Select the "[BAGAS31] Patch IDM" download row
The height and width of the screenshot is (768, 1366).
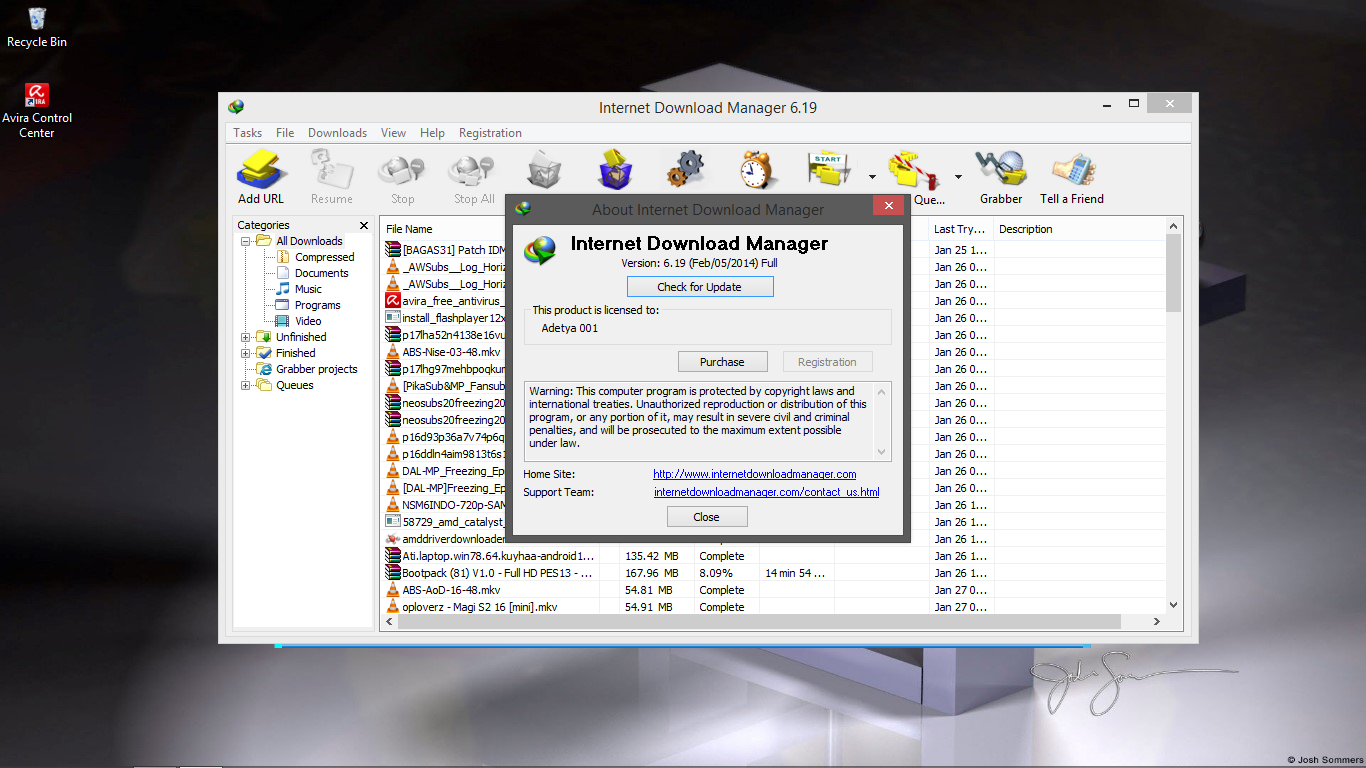click(445, 250)
